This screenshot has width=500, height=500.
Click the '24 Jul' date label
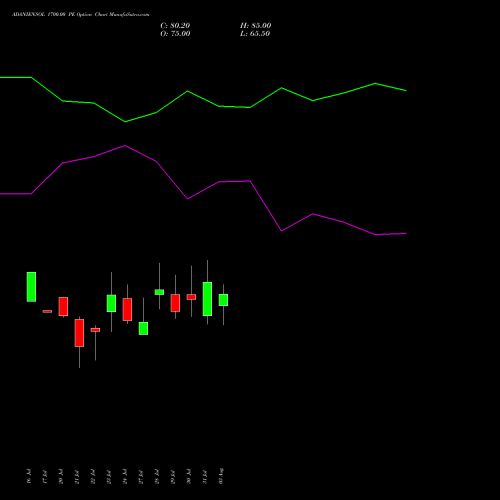125,476
